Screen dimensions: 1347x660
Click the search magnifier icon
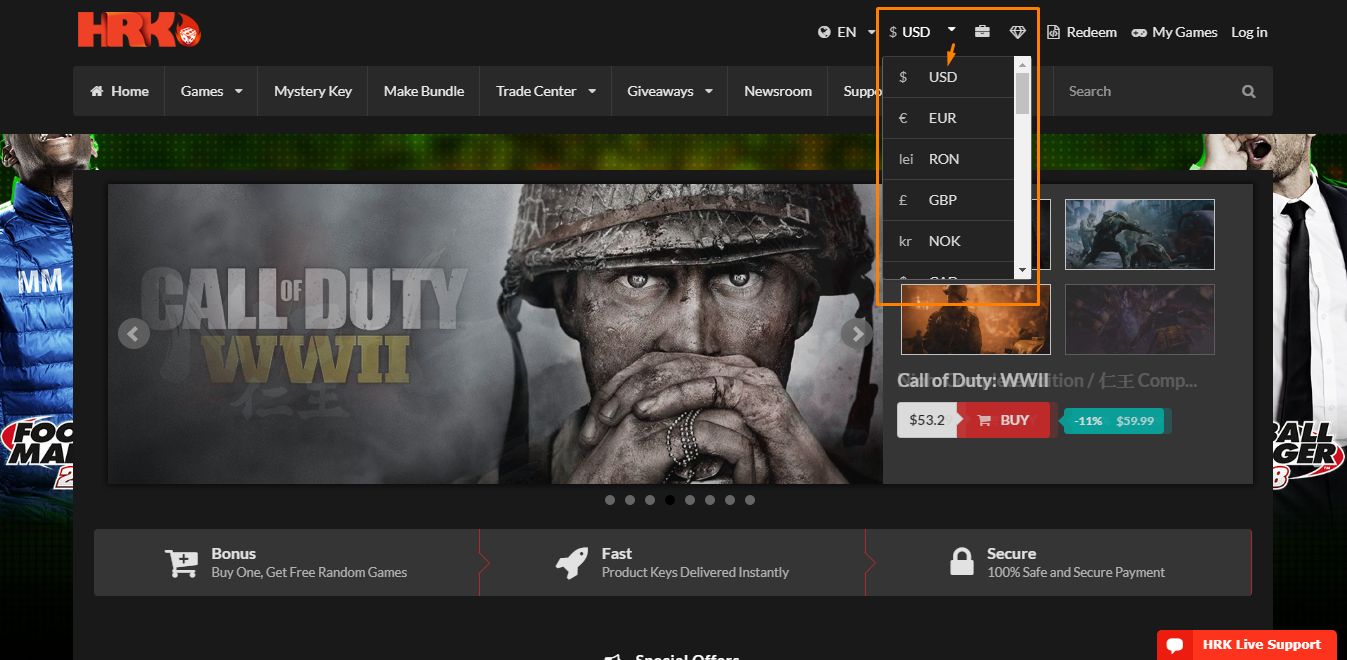(1248, 91)
